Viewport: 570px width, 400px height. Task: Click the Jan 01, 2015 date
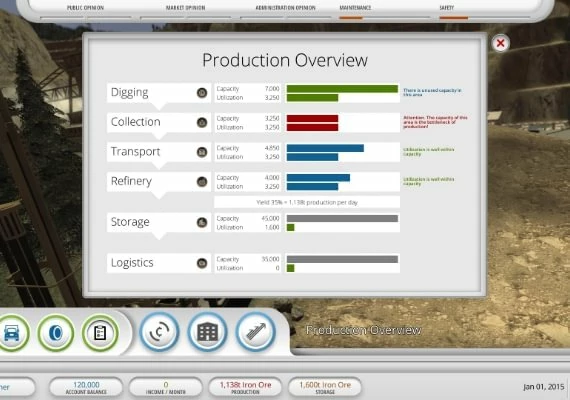point(544,387)
